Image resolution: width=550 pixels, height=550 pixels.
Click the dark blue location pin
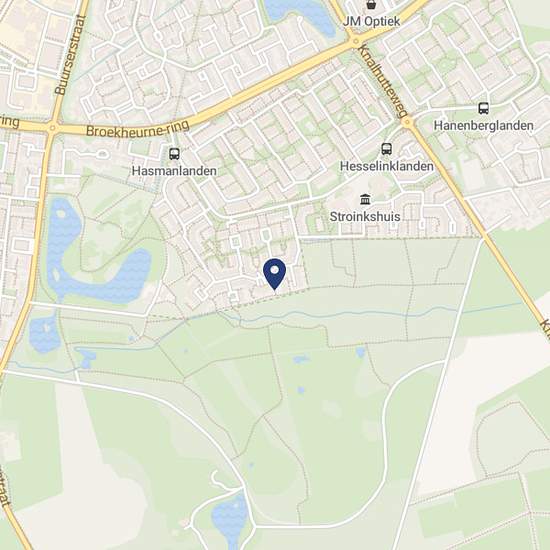tap(275, 274)
